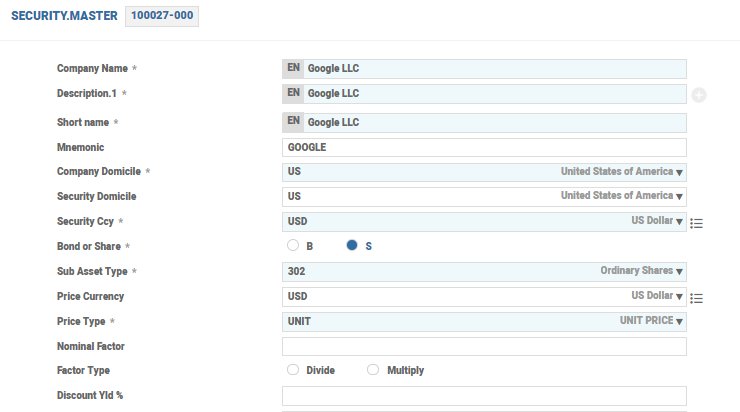Viewport: 740px width, 412px height.
Task: Select the B radio for Bond or Share
Action: [x=293, y=245]
